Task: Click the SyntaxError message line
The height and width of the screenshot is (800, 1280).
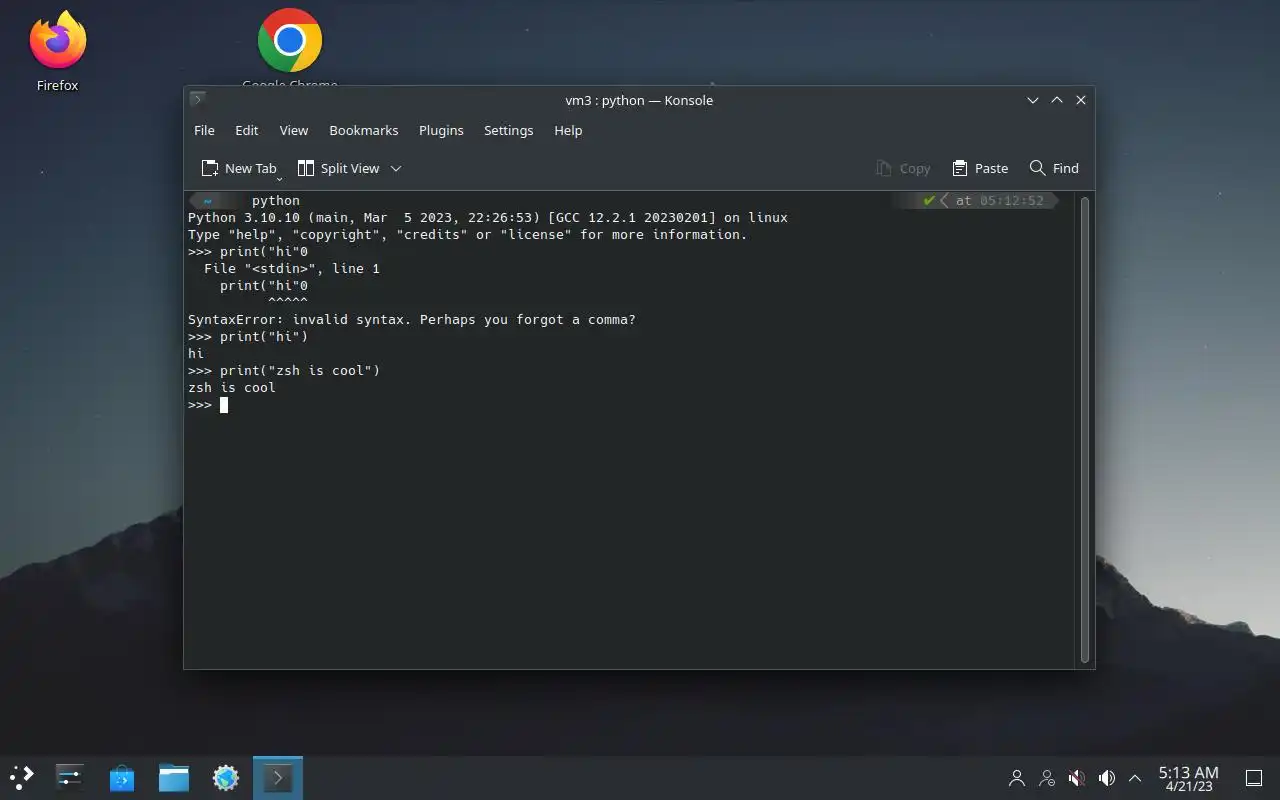Action: click(x=412, y=320)
